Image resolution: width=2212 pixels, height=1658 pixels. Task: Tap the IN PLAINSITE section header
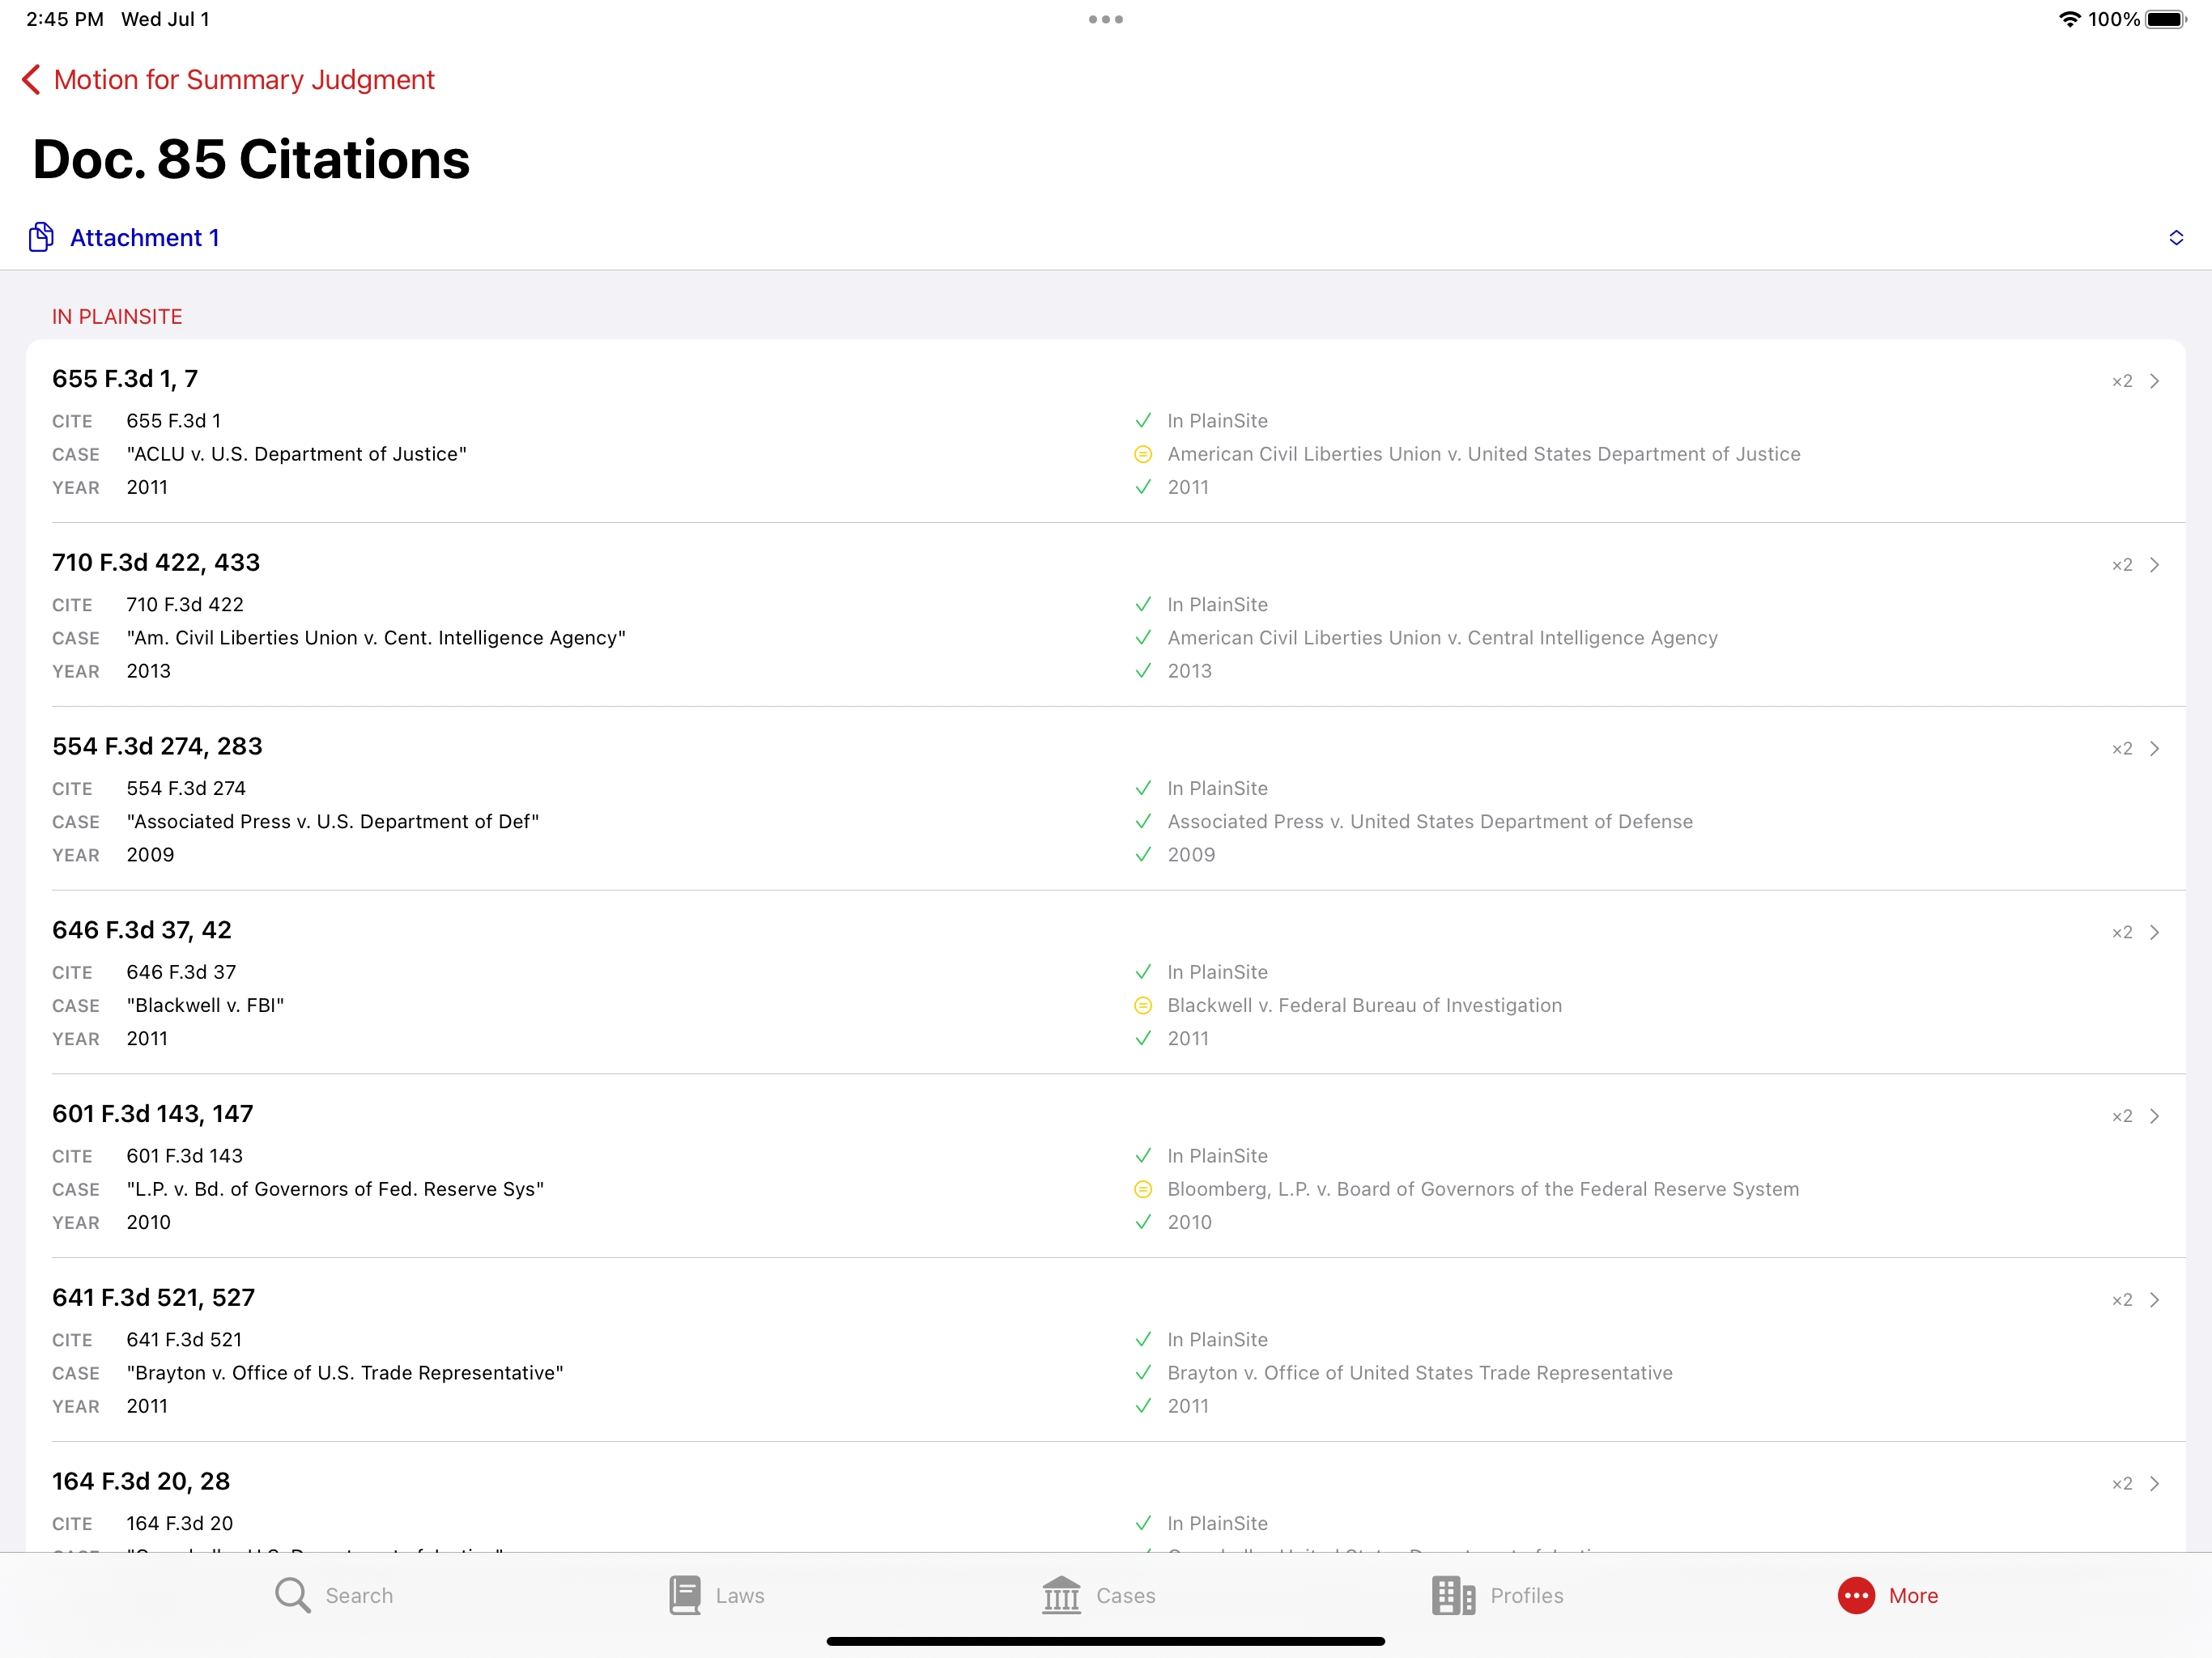pos(117,317)
